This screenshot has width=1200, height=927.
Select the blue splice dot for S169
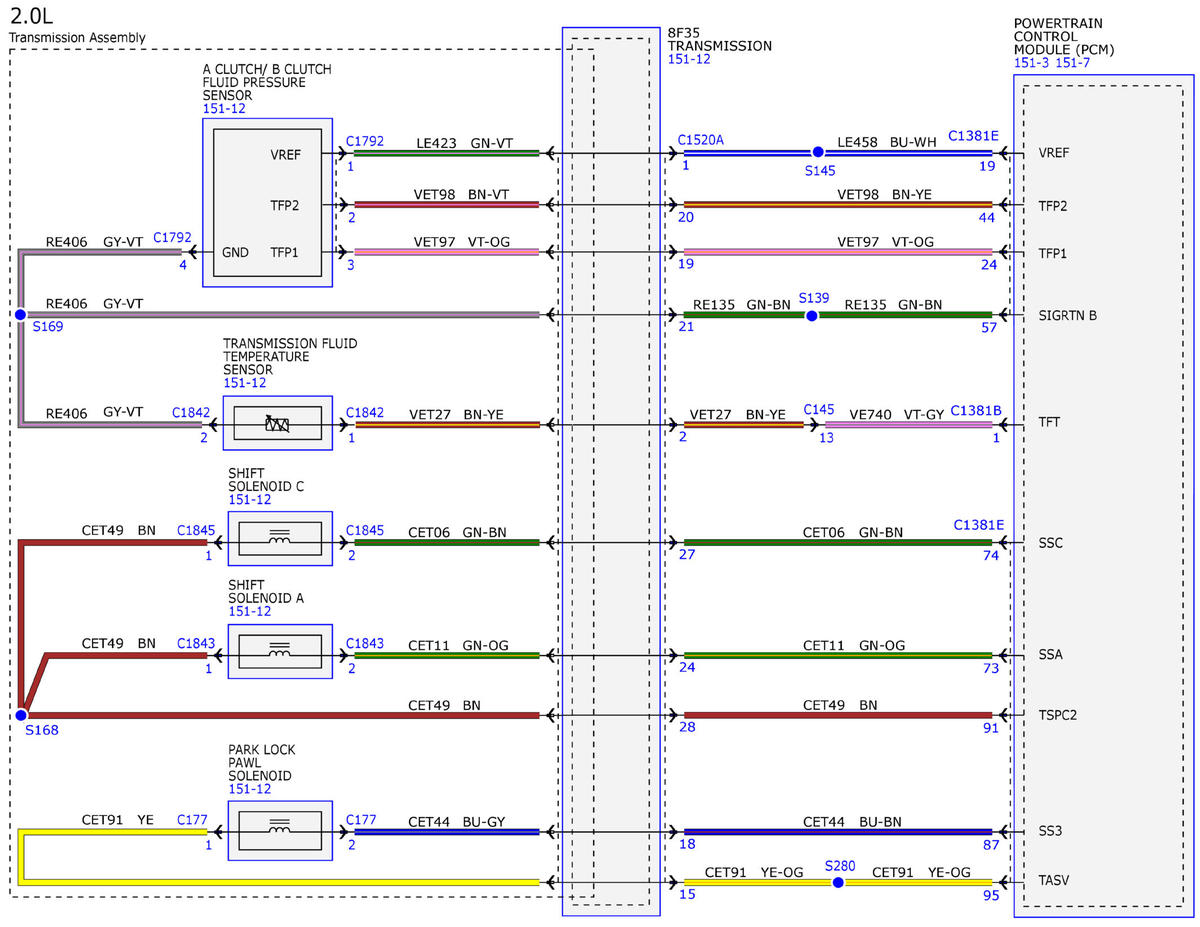[x=20, y=314]
